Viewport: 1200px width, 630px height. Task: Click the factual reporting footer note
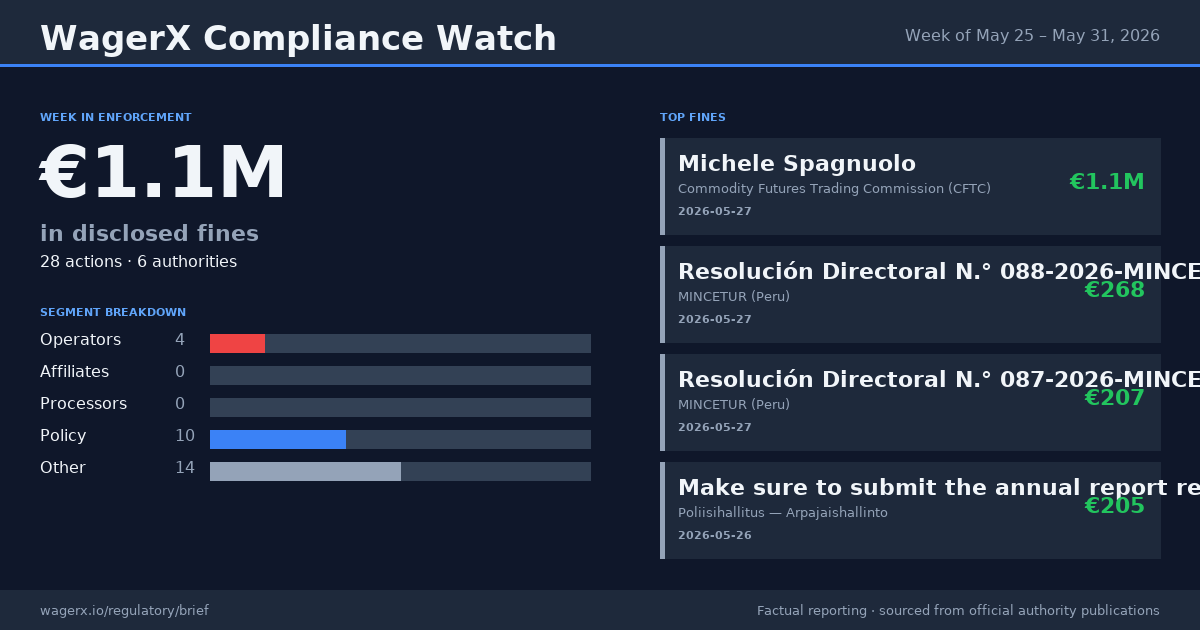click(958, 611)
